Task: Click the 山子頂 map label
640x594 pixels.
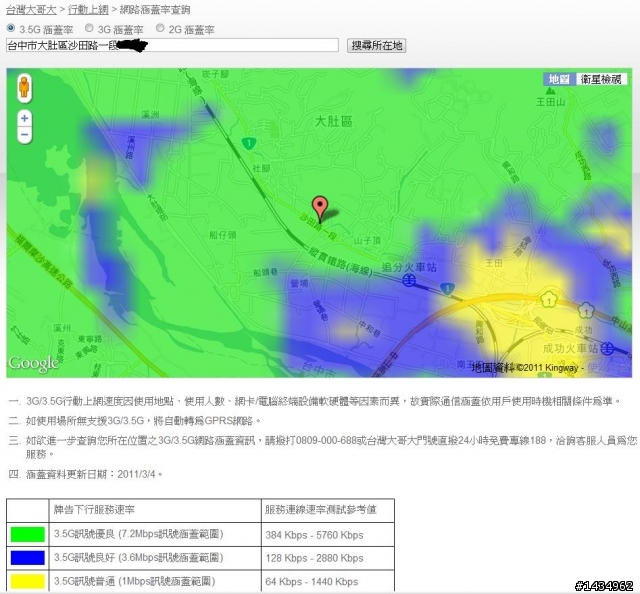Action: 367,240
